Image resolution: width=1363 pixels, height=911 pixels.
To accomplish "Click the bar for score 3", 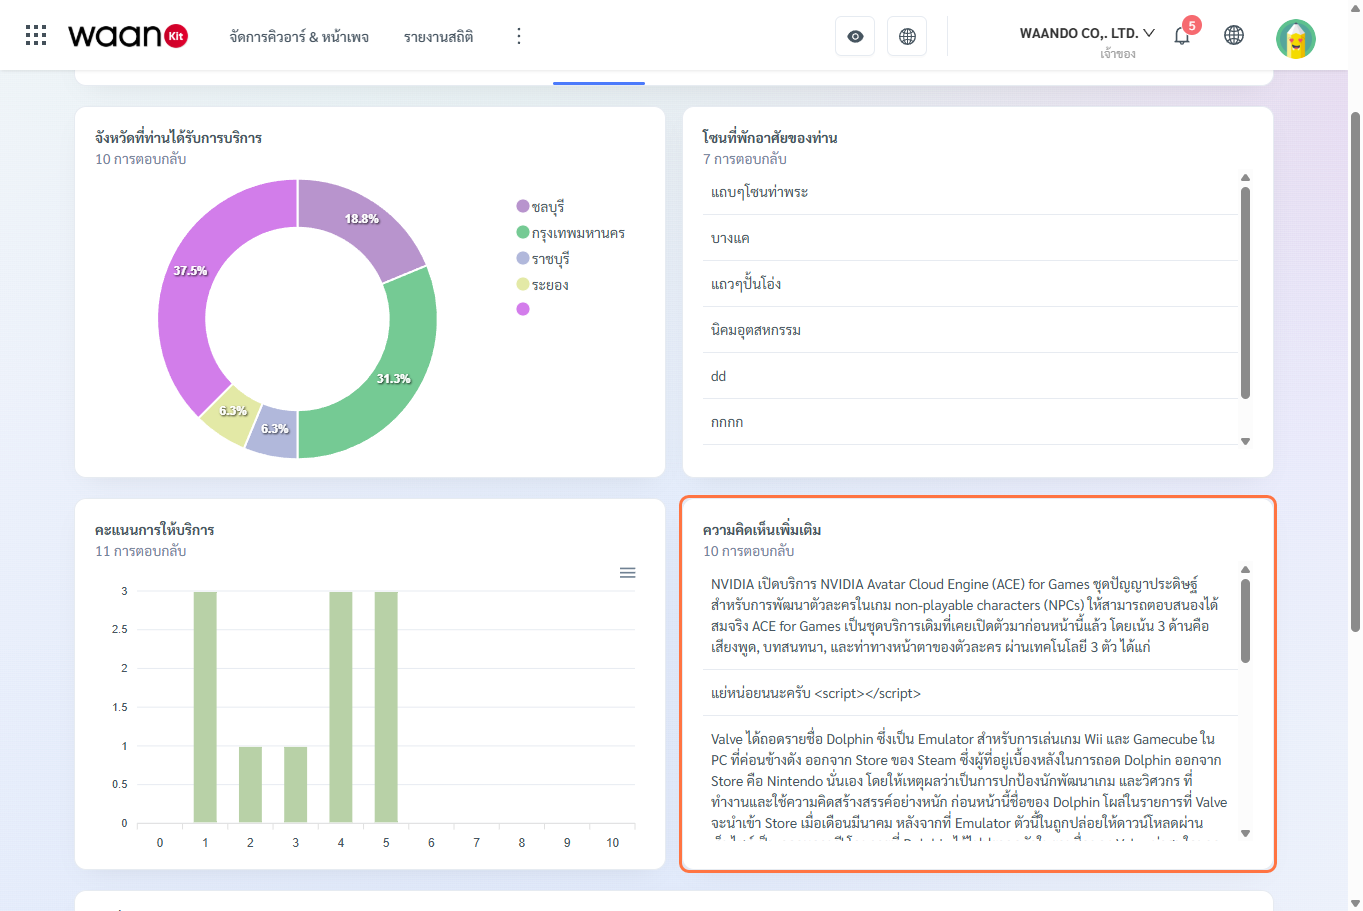I will coord(295,785).
